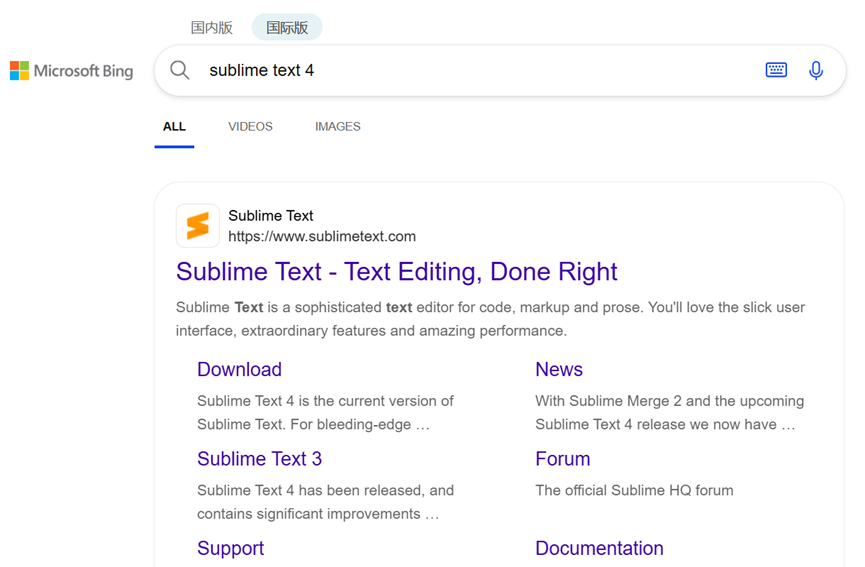Viewport: 865px width, 567px height.
Task: Switch to the IMAGES tab
Action: point(338,127)
